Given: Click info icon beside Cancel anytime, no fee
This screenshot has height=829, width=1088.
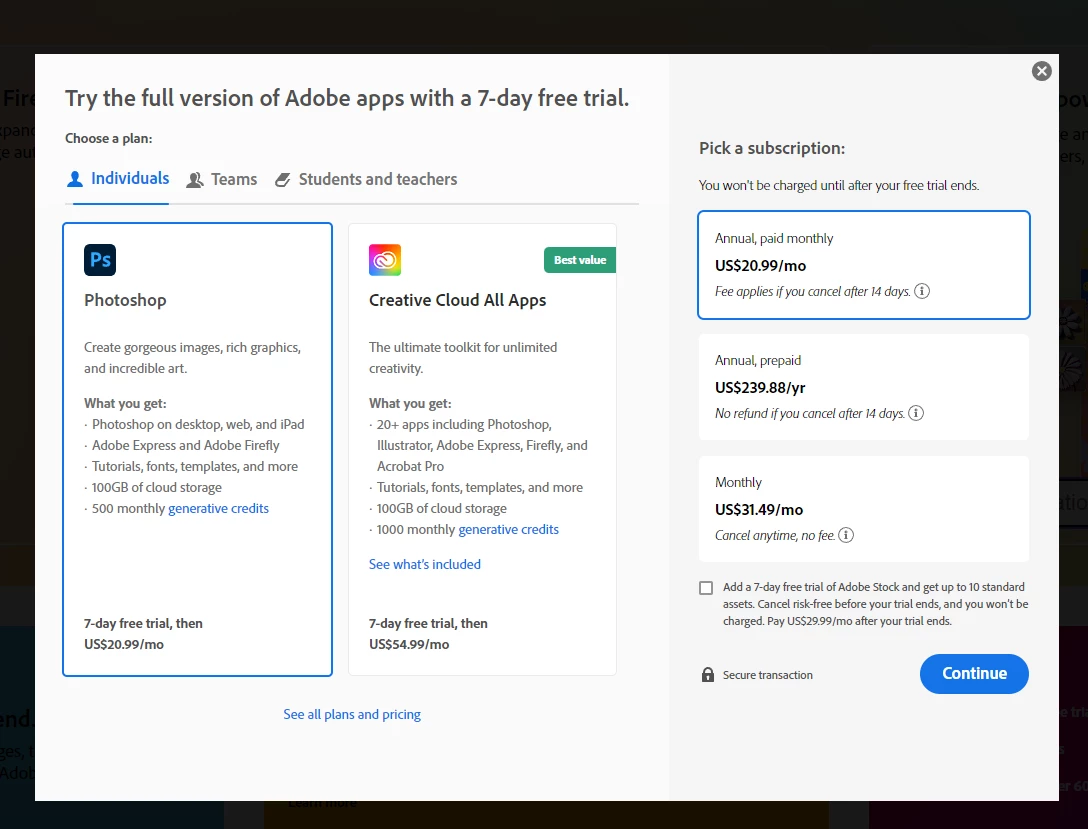Looking at the screenshot, I should (x=846, y=536).
